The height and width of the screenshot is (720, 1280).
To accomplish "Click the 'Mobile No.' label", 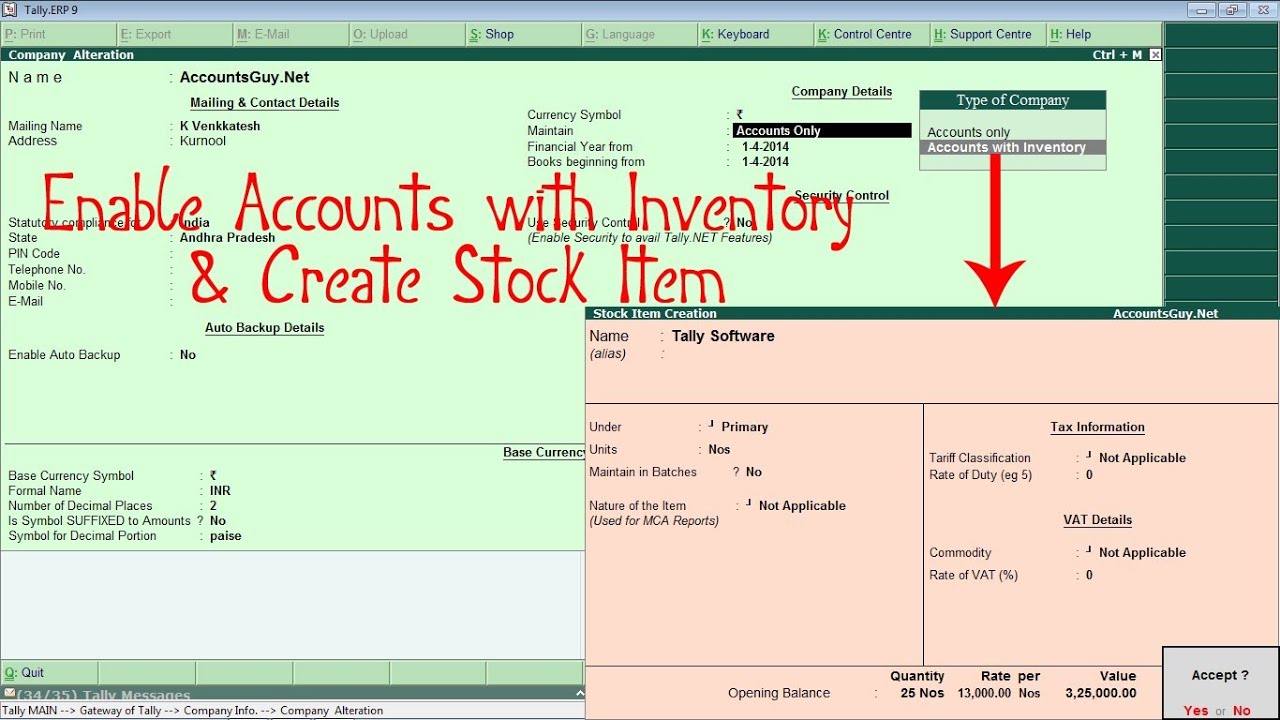I will coord(37,286).
